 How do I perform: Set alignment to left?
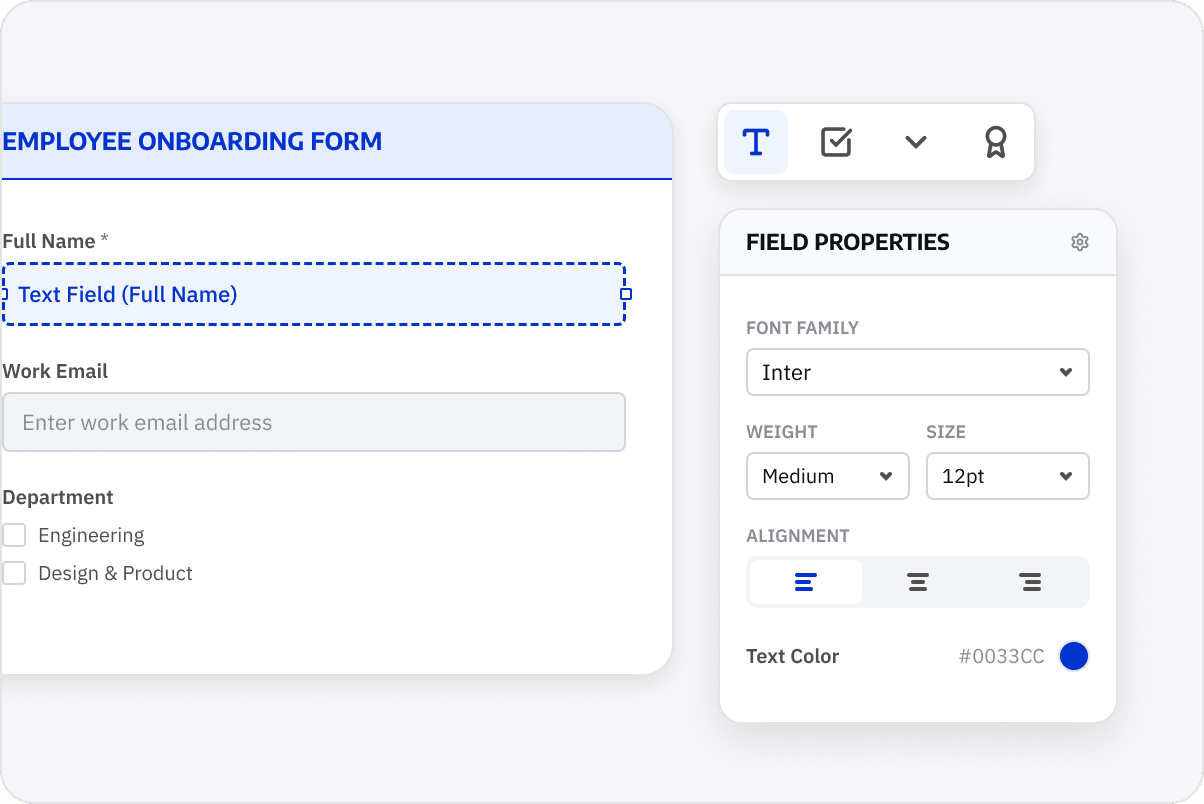806,582
